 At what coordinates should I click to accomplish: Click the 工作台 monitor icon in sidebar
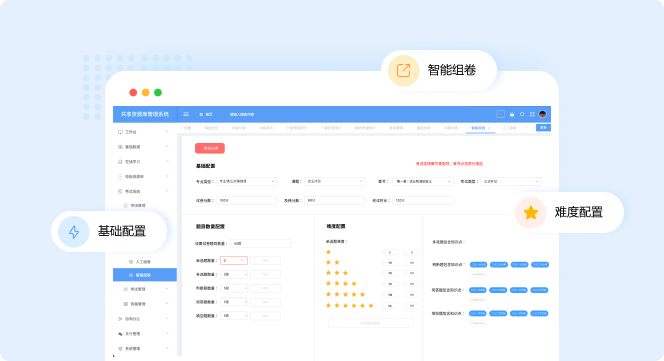(120, 132)
